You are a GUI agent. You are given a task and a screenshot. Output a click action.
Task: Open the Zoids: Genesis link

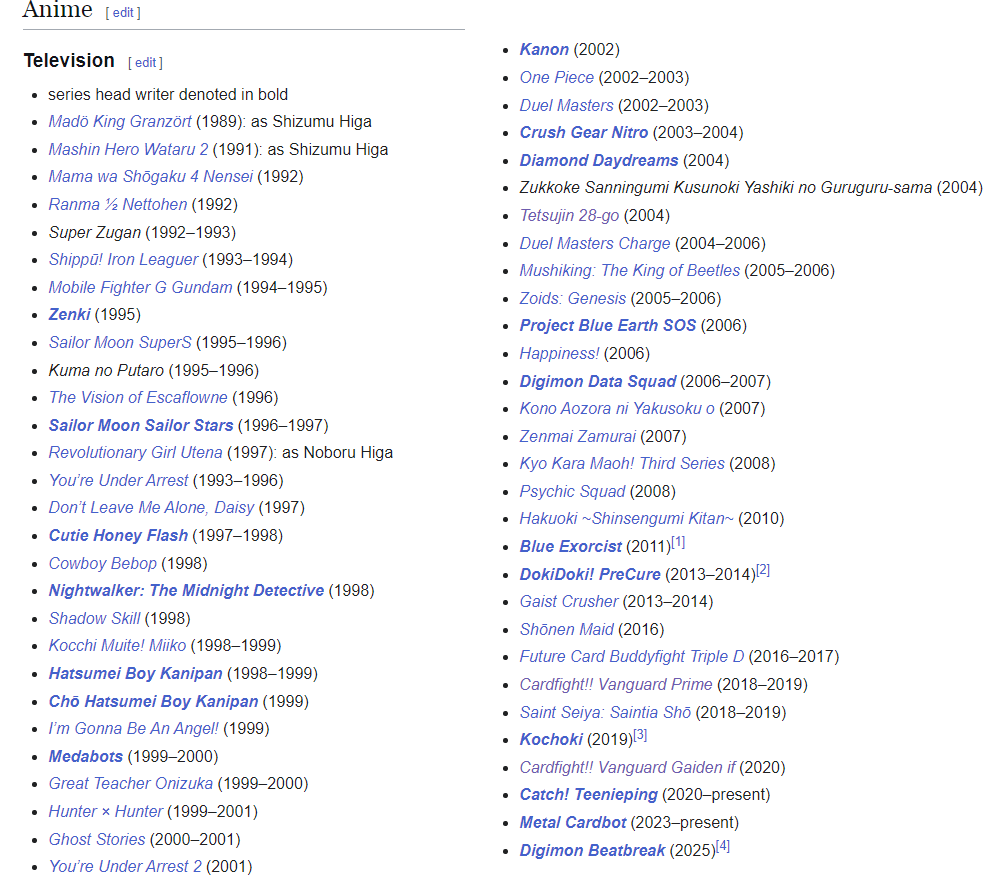pyautogui.click(x=573, y=298)
